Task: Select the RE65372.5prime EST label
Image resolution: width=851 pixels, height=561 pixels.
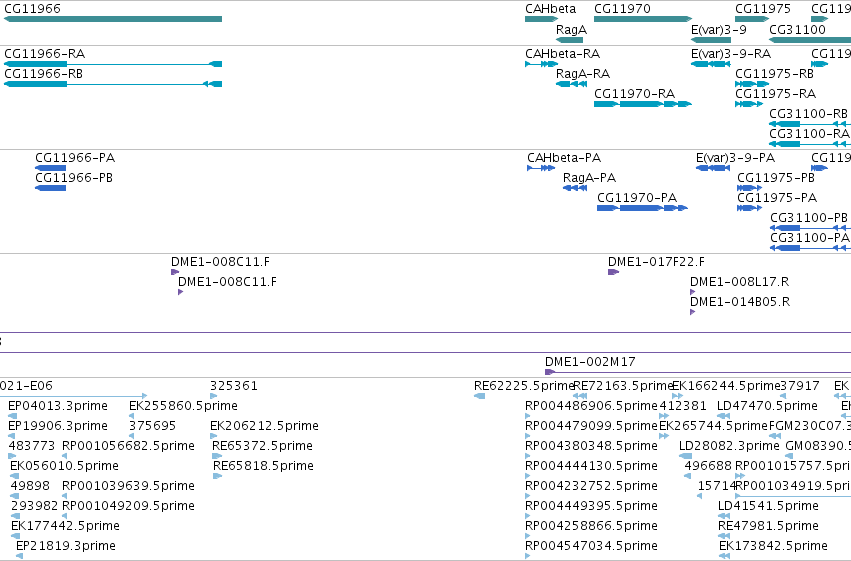Action: click(x=262, y=447)
